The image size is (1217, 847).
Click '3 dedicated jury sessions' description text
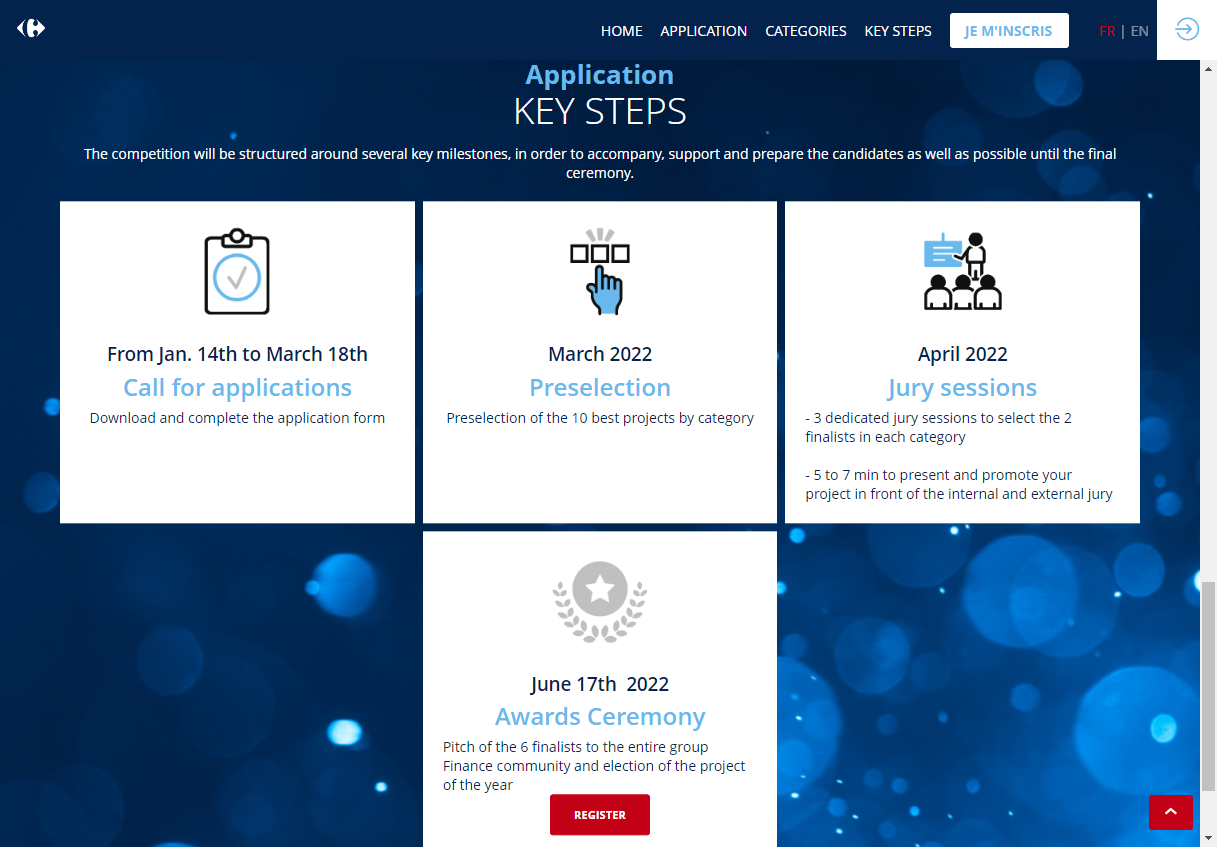[939, 427]
